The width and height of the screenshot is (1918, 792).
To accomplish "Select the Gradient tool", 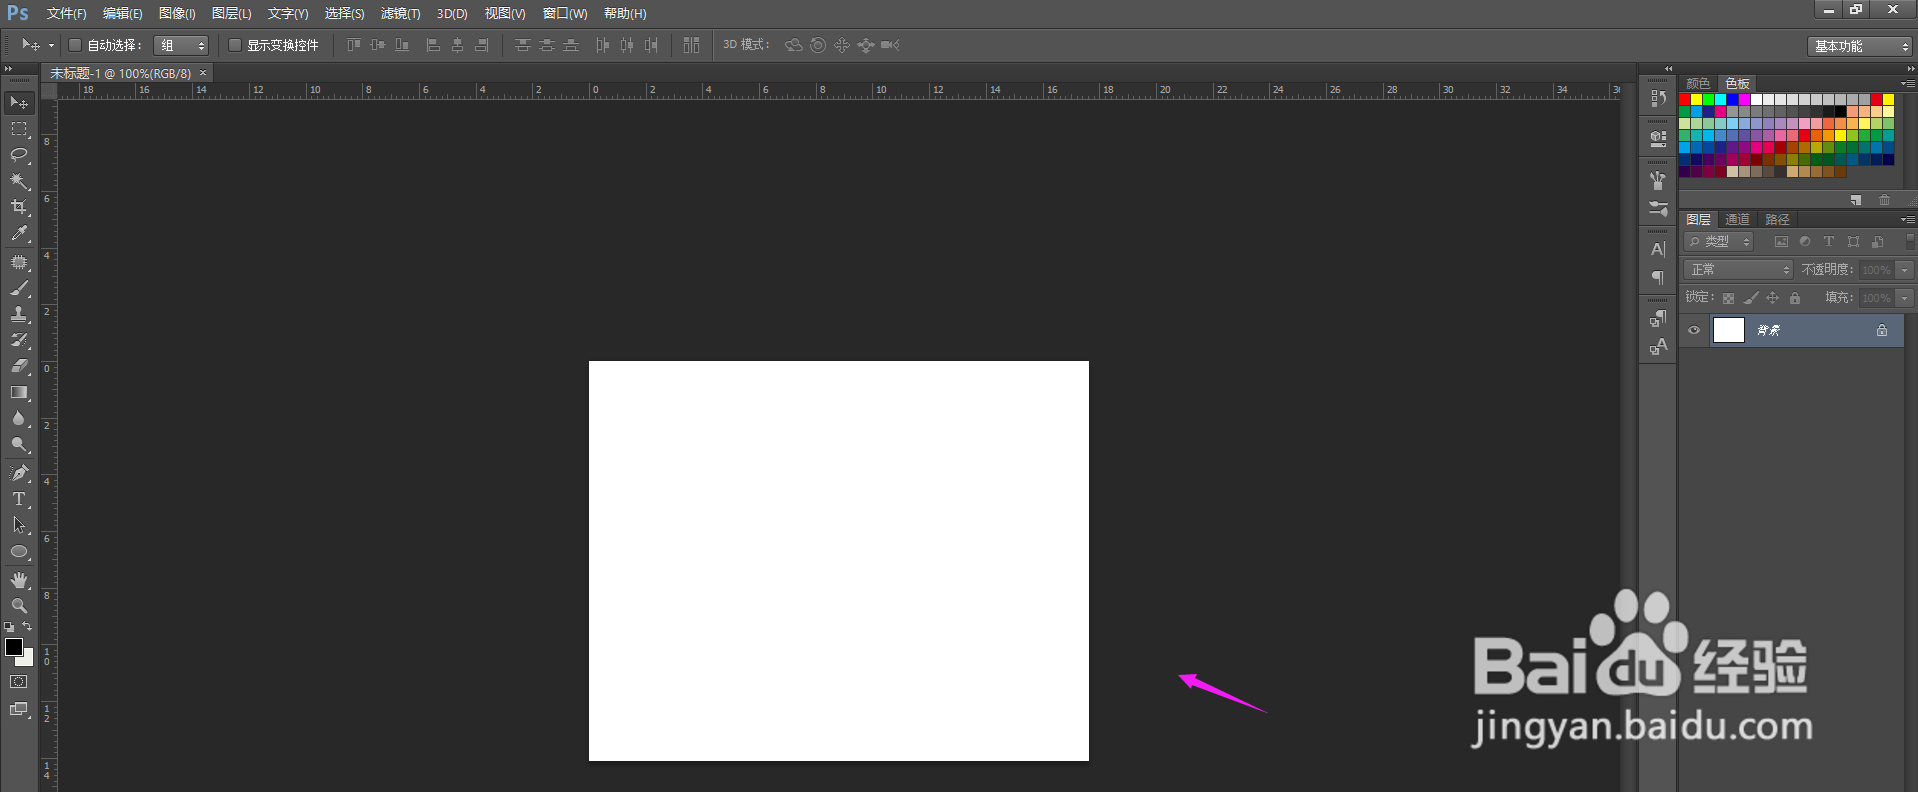I will tap(19, 392).
